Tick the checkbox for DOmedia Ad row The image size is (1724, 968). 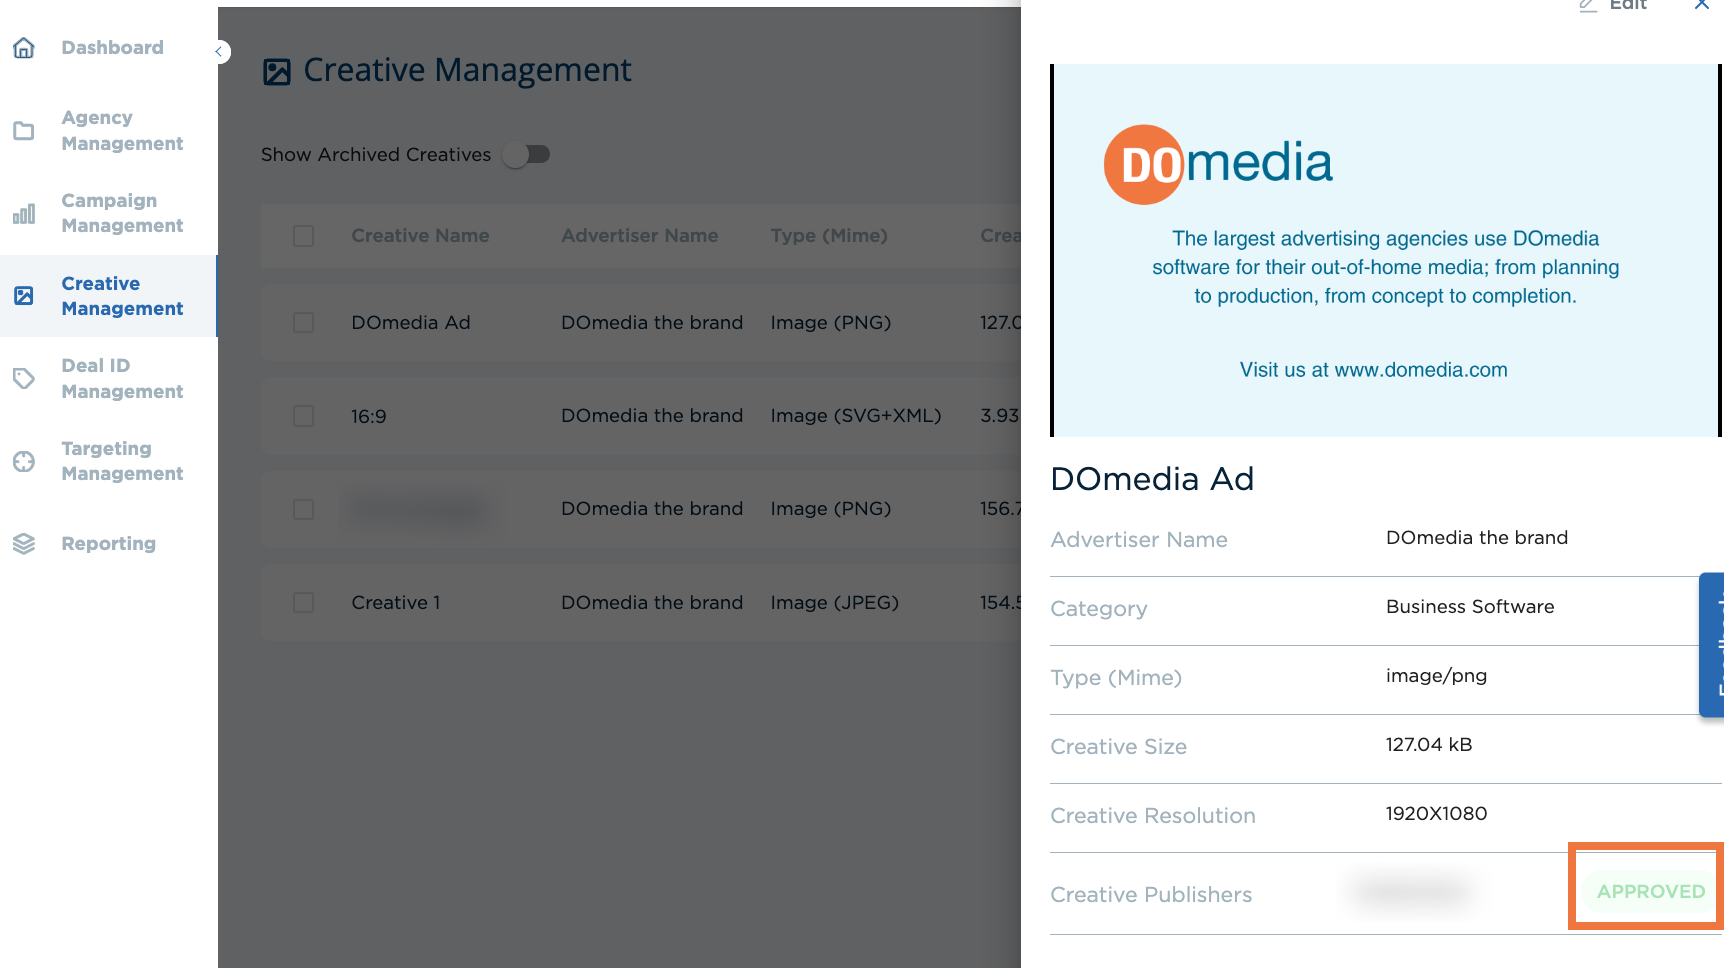pos(304,323)
